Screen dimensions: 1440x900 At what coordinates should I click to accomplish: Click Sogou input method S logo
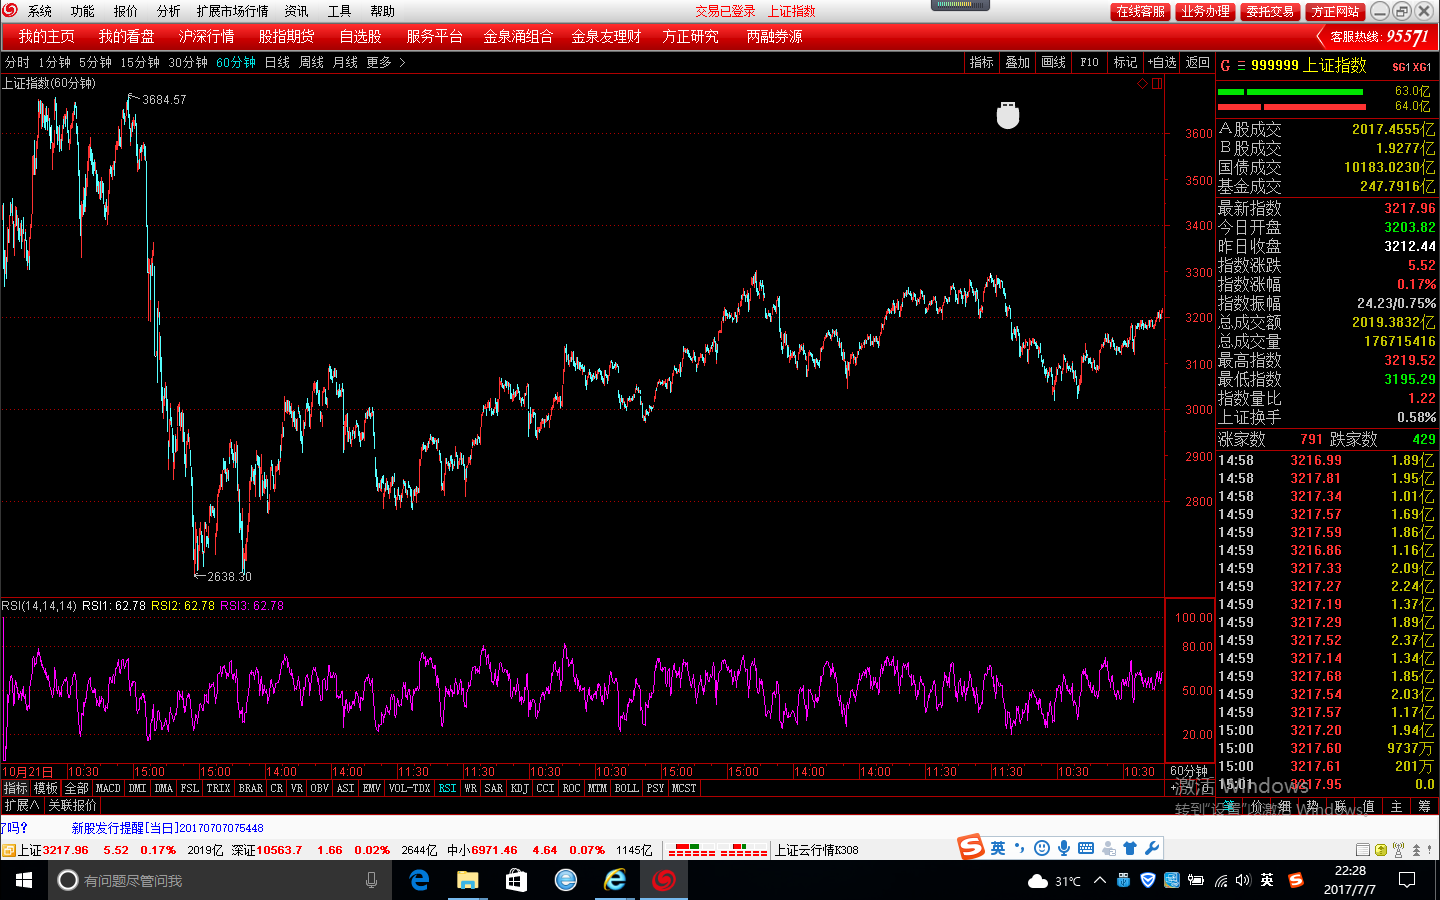click(971, 847)
